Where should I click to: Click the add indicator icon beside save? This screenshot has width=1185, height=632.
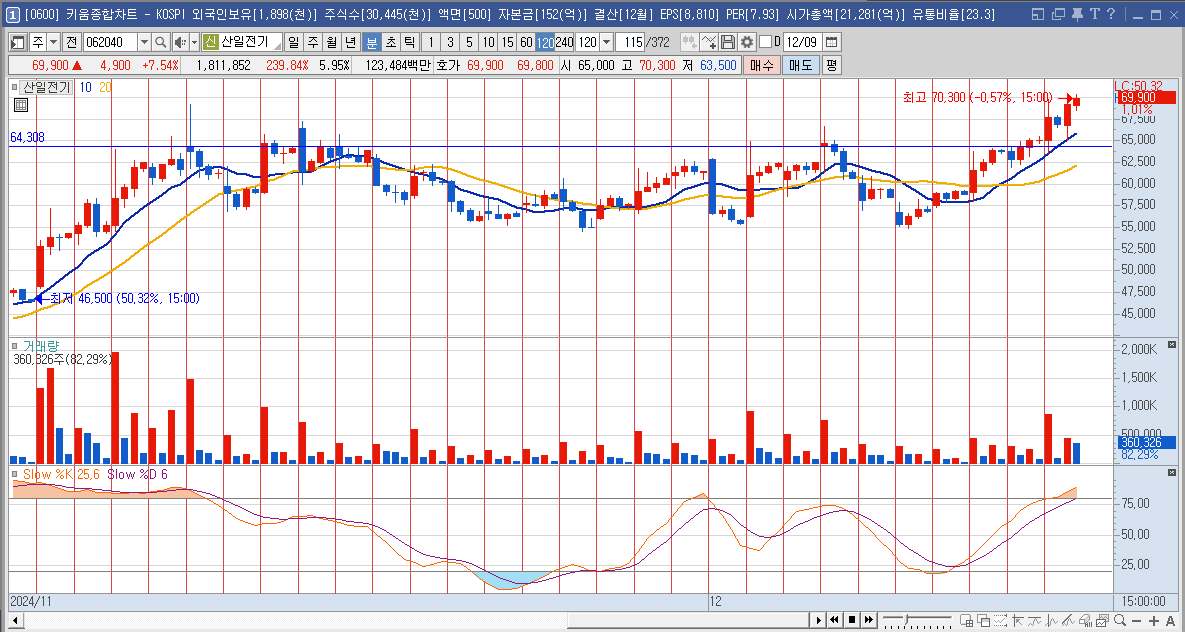[709, 42]
